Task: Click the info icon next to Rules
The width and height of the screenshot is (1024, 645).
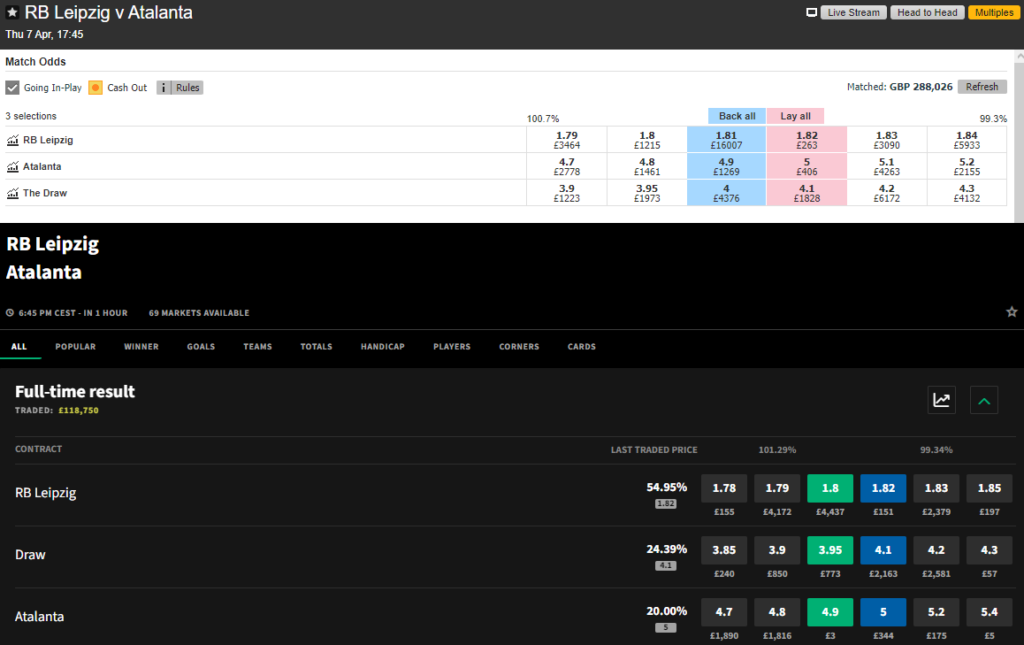Action: point(163,87)
